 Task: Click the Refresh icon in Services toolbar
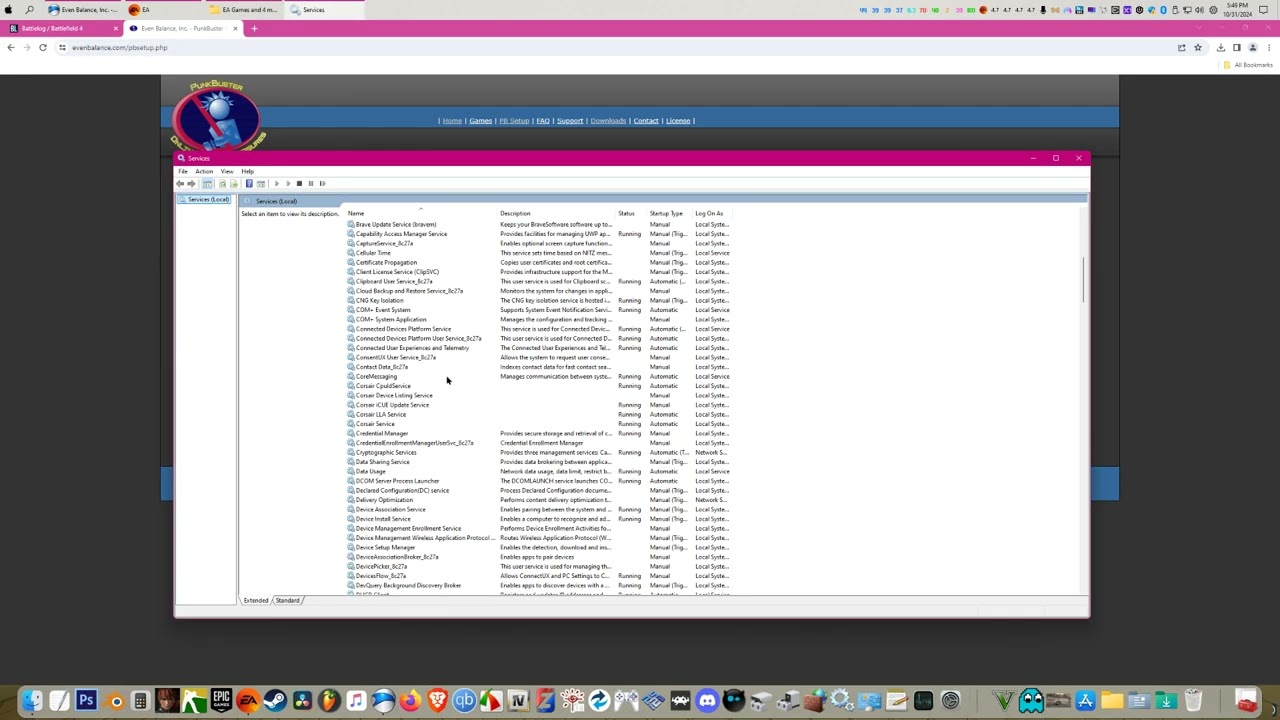pos(222,184)
